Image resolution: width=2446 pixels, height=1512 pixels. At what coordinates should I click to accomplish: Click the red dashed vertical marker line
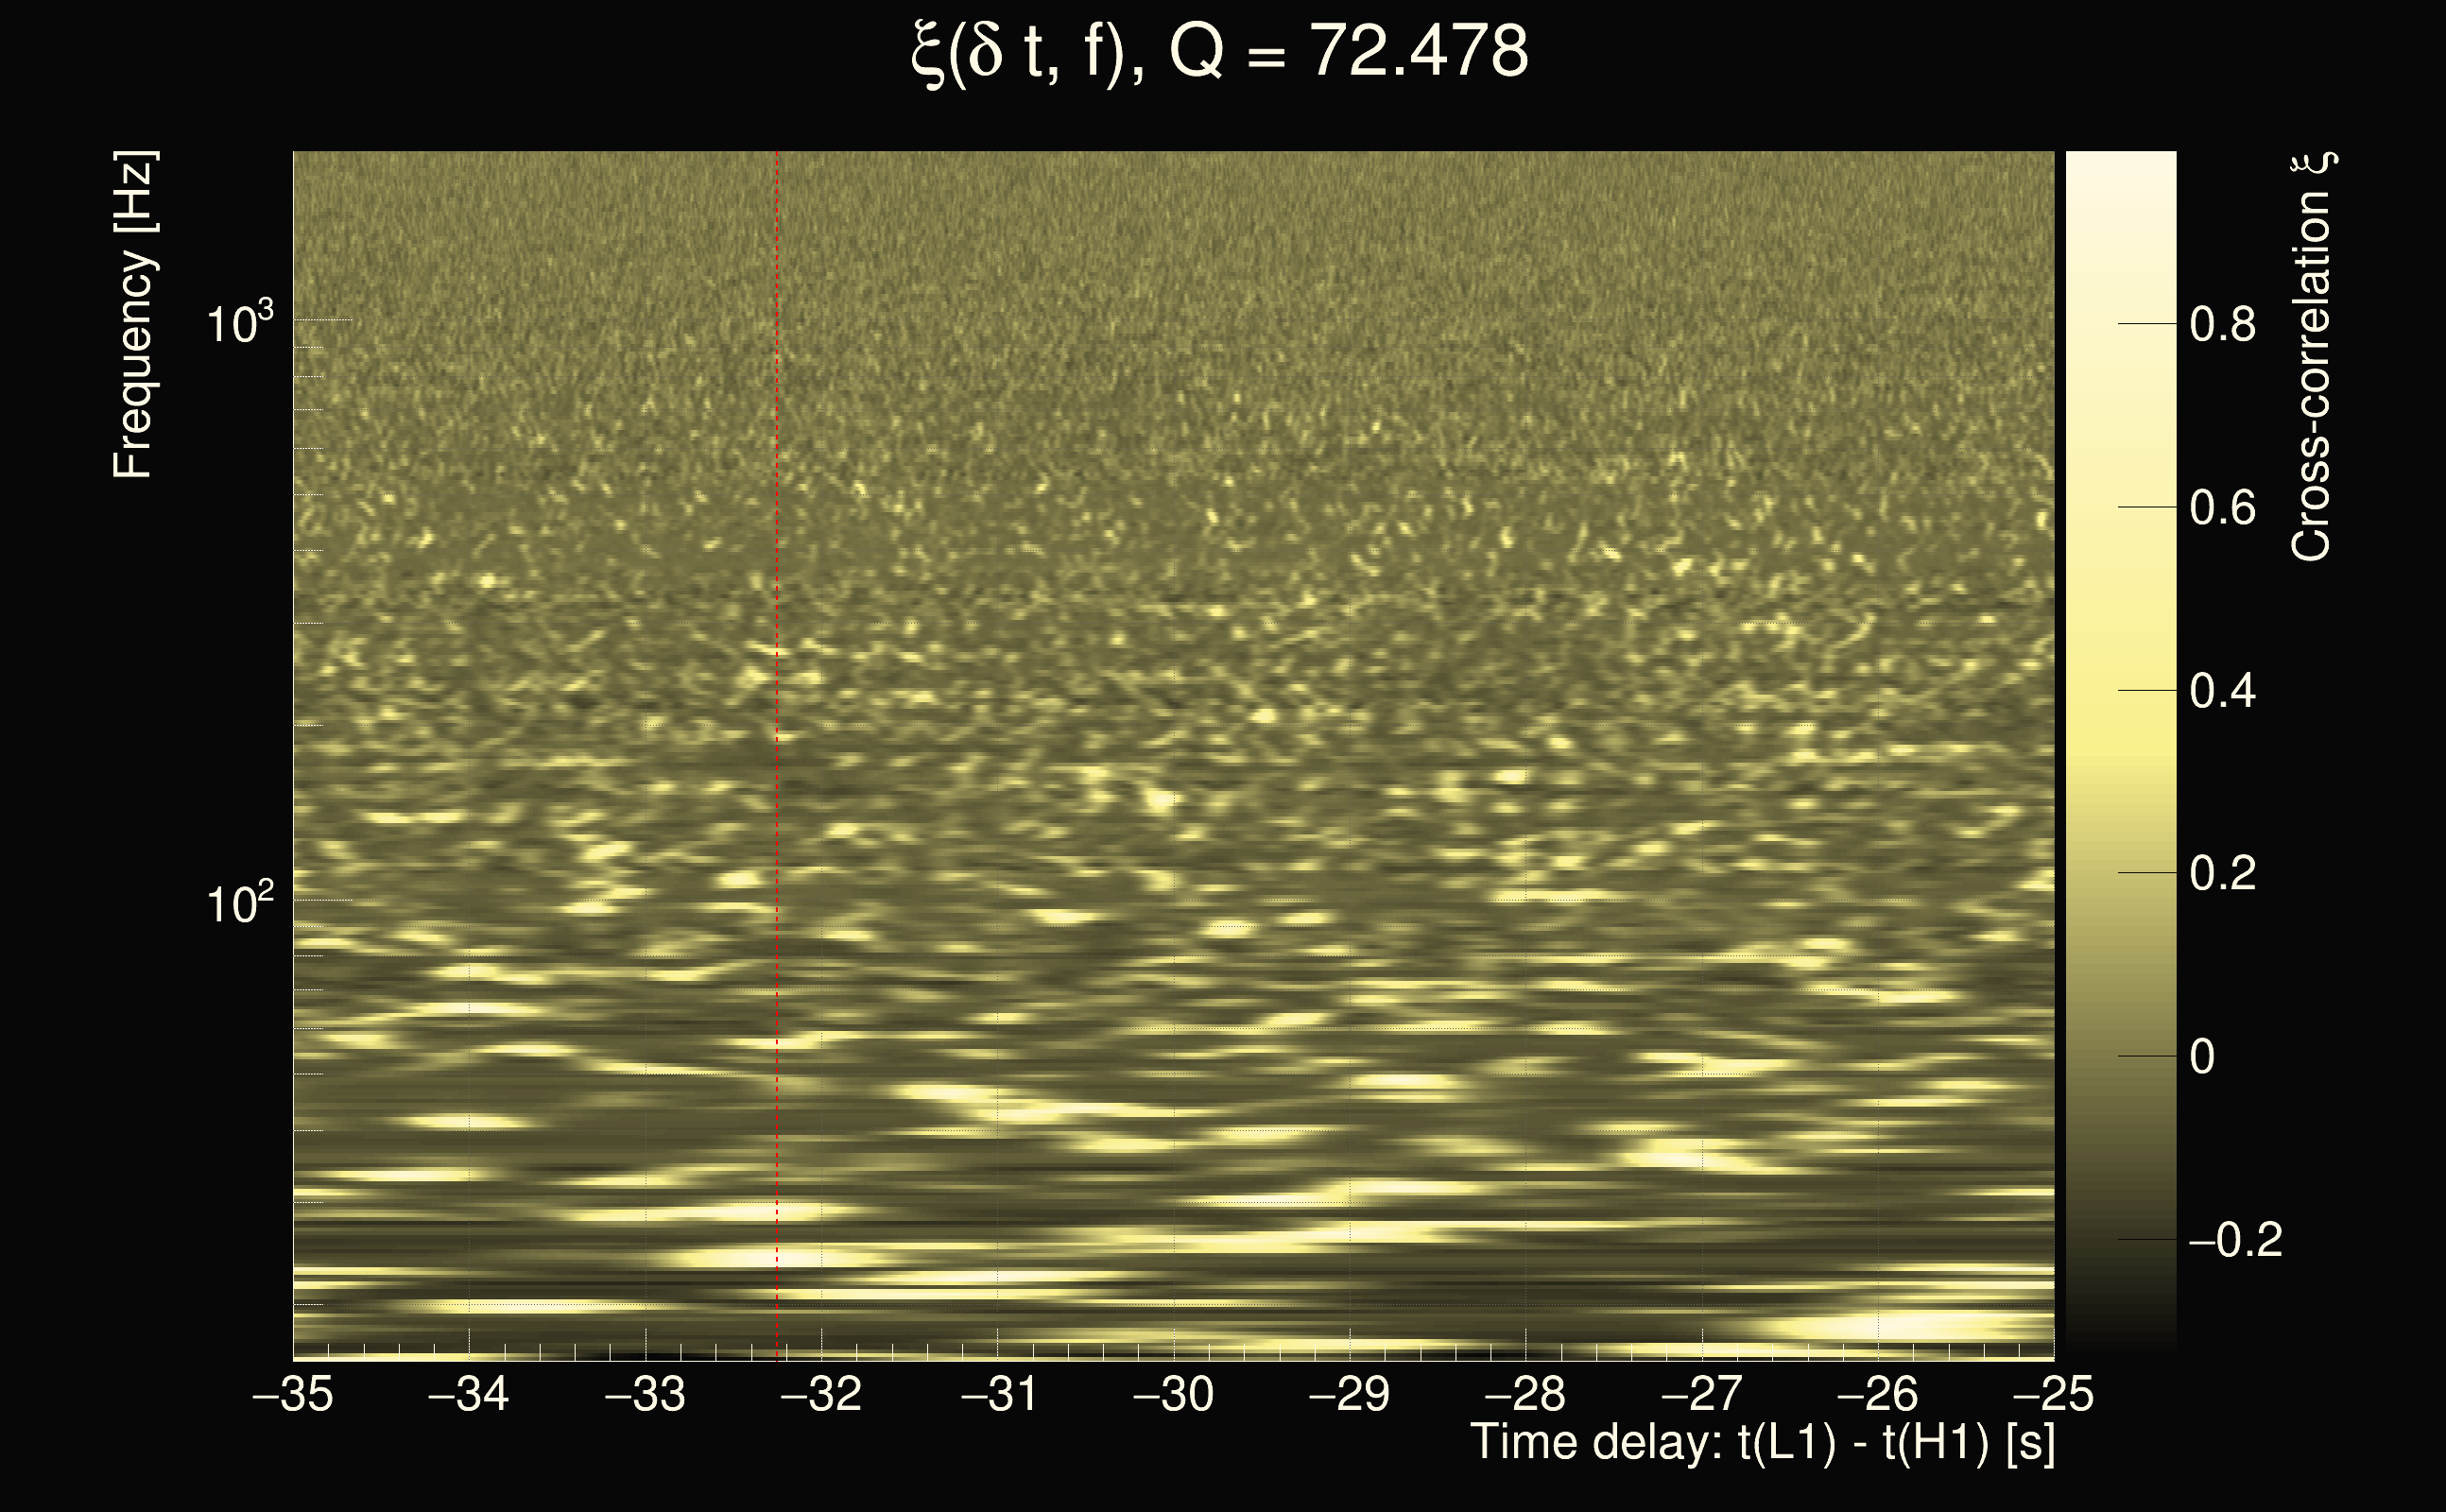pyautogui.click(x=777, y=700)
